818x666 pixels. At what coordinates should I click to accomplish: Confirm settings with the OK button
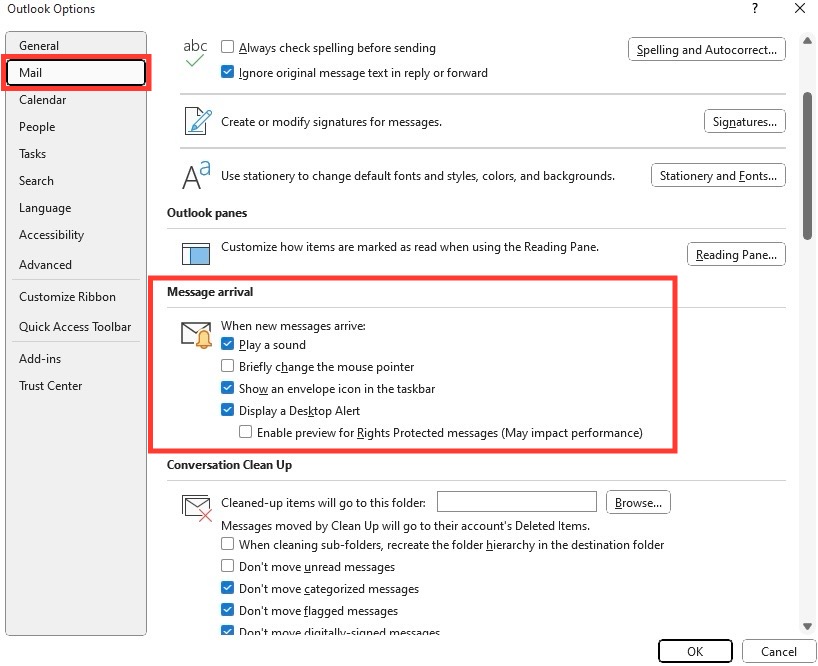(695, 651)
